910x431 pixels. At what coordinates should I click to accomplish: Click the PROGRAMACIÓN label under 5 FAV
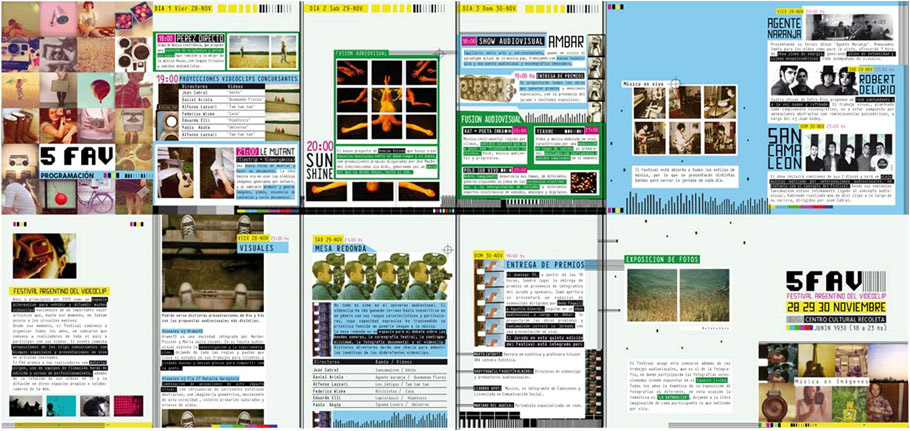coord(67,175)
